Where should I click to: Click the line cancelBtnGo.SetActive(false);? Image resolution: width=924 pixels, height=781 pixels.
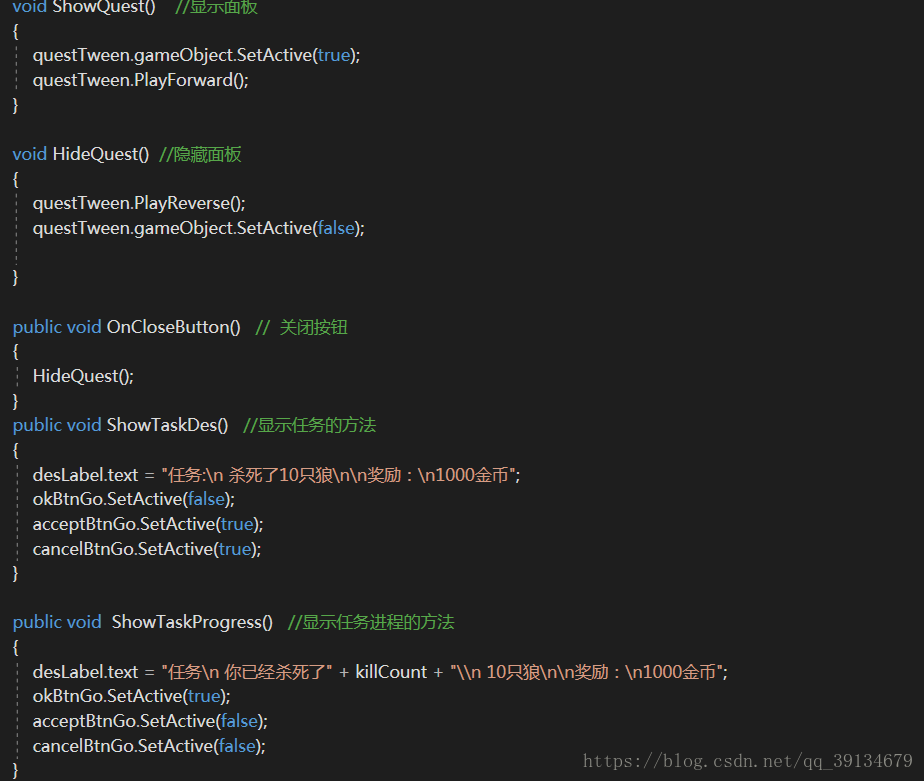pyautogui.click(x=149, y=746)
